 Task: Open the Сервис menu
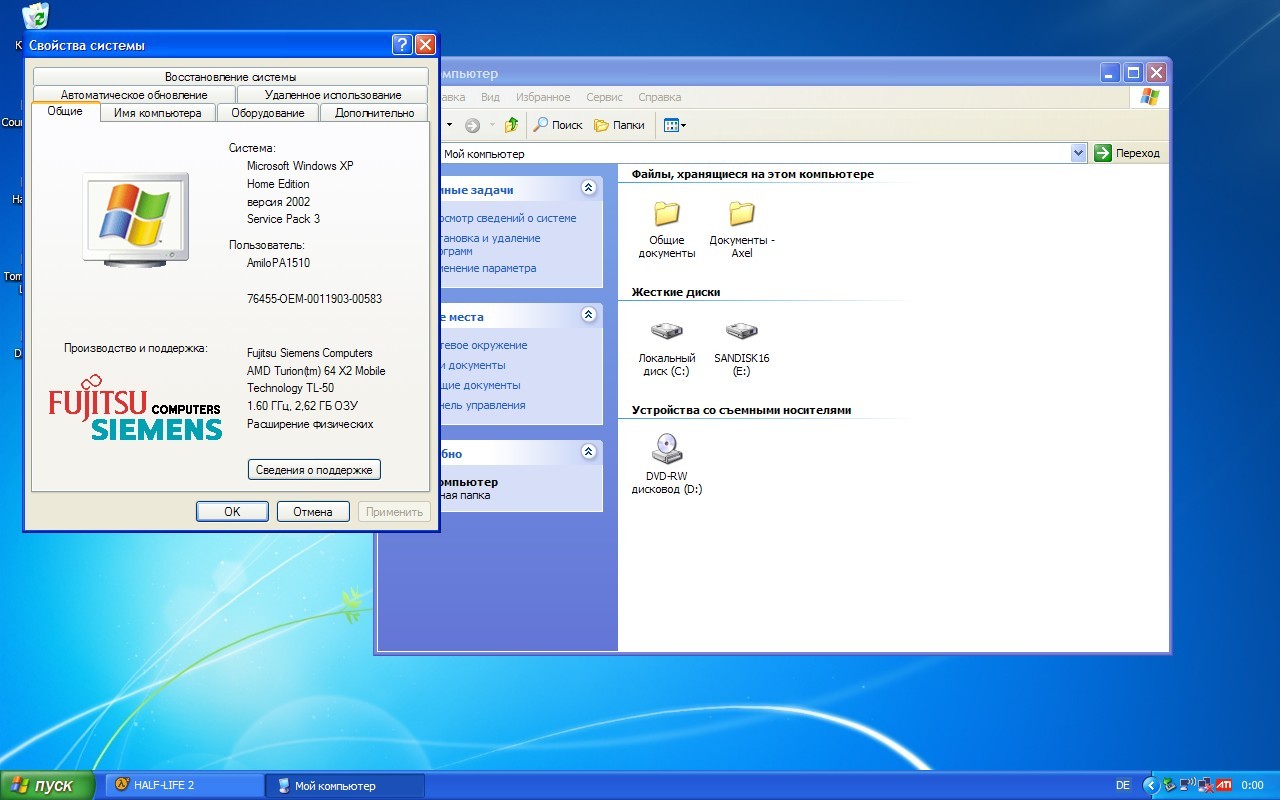tap(604, 97)
